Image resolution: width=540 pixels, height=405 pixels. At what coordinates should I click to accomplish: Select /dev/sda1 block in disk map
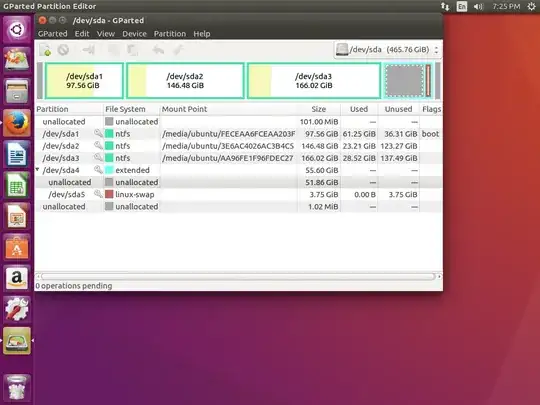[x=84, y=81]
